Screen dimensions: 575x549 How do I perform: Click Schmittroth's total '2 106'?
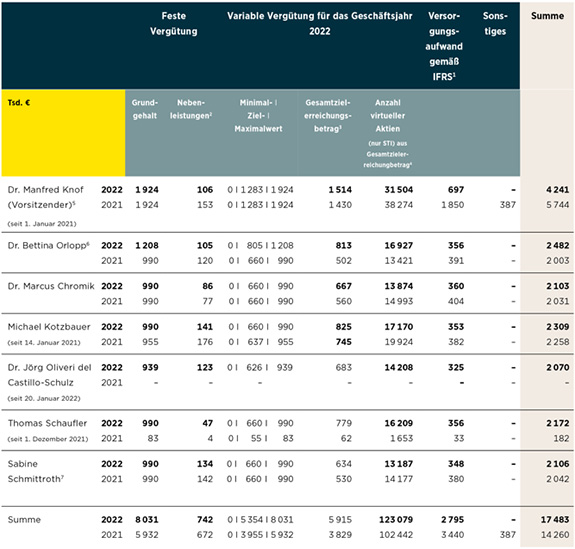[x=557, y=464]
